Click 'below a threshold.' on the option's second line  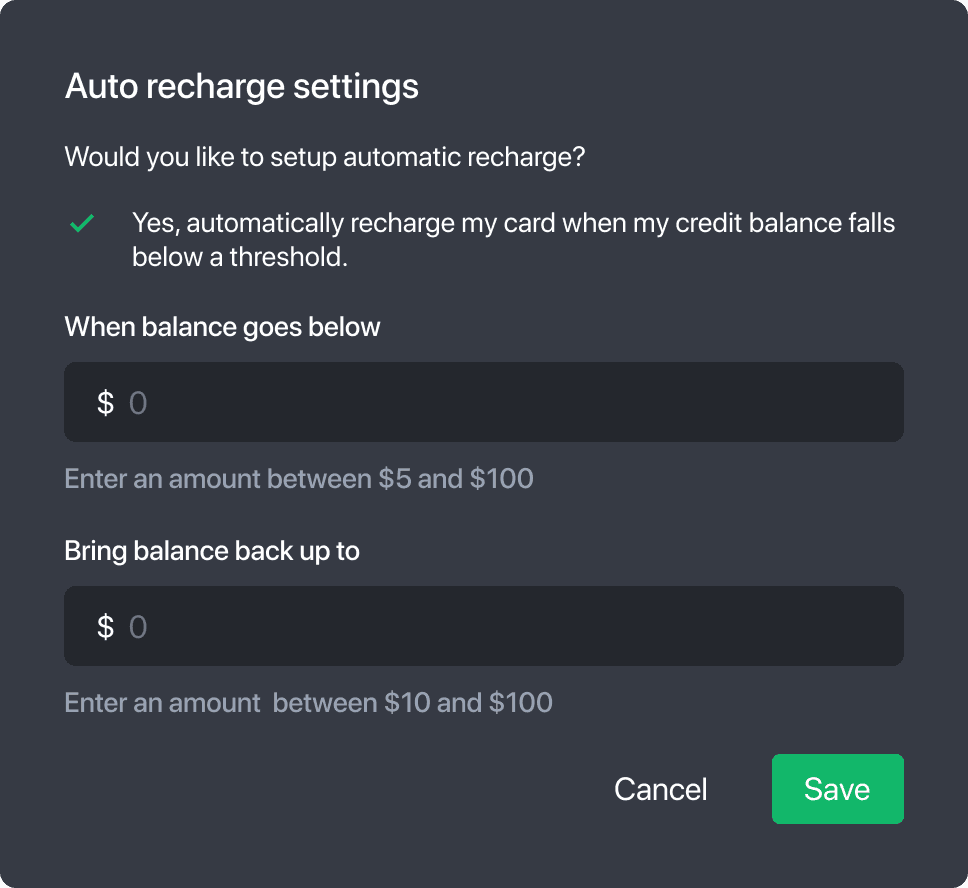(x=240, y=257)
